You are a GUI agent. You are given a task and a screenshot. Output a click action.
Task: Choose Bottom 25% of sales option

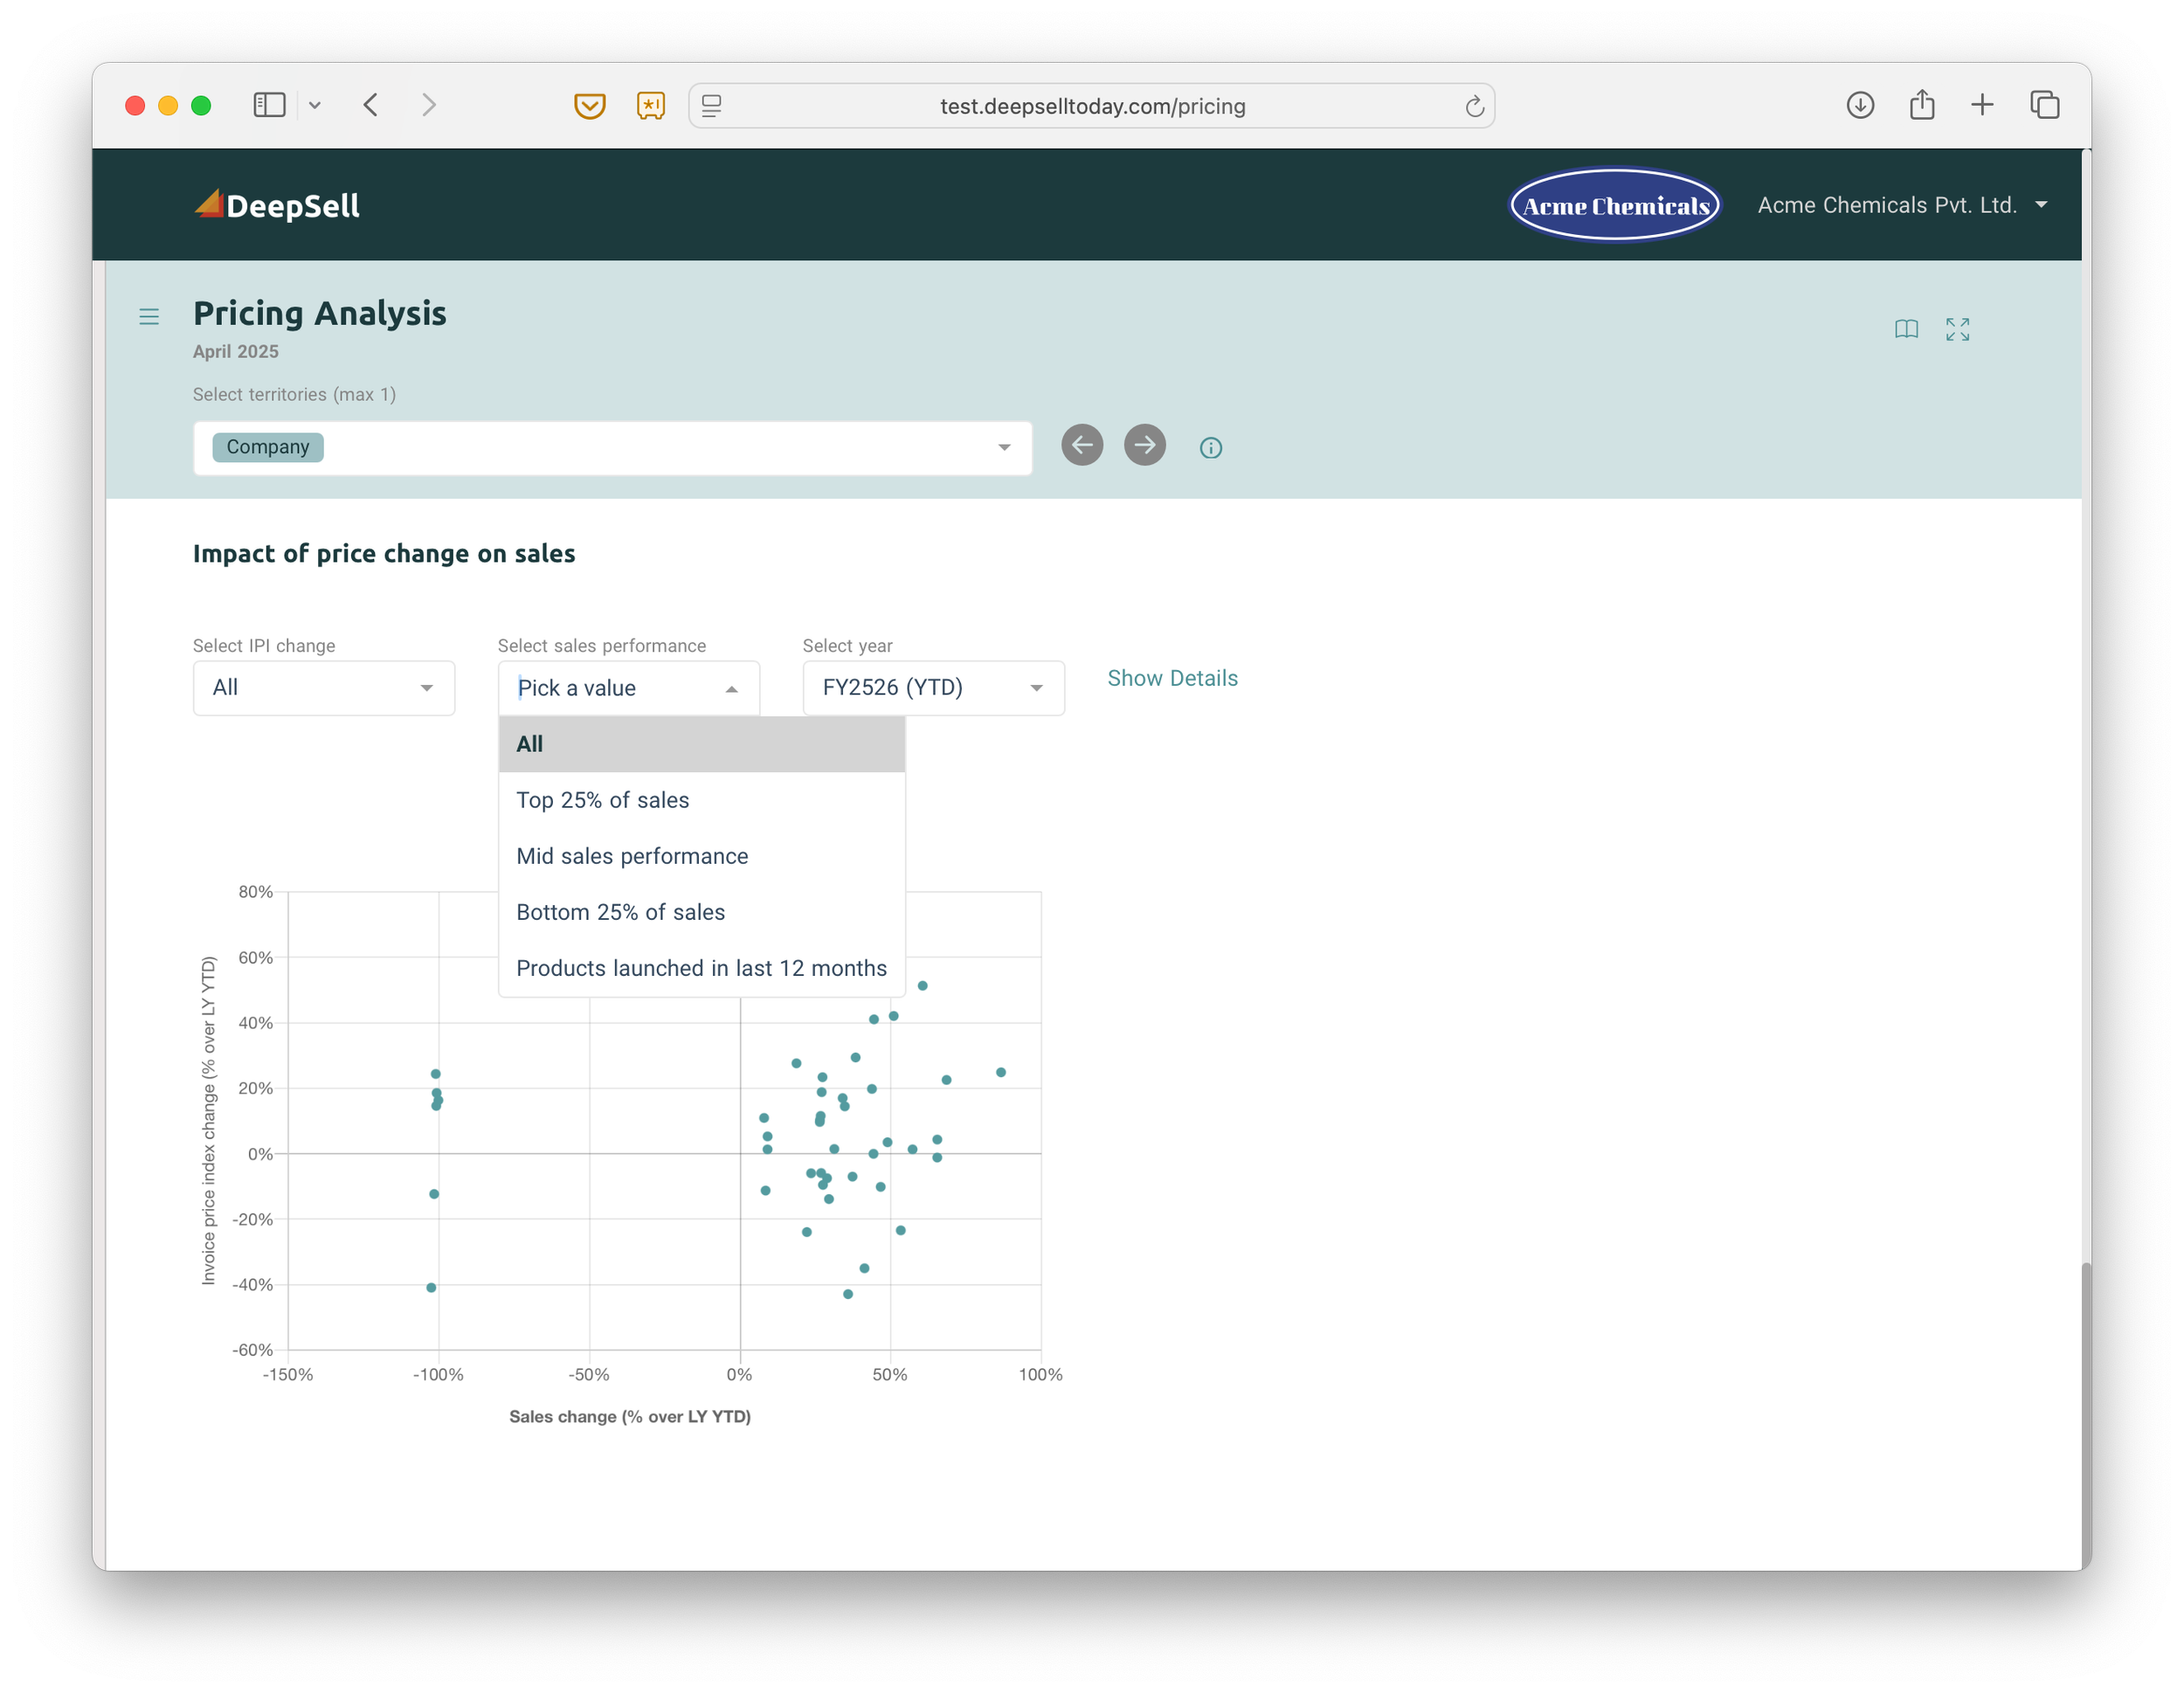click(x=620, y=912)
